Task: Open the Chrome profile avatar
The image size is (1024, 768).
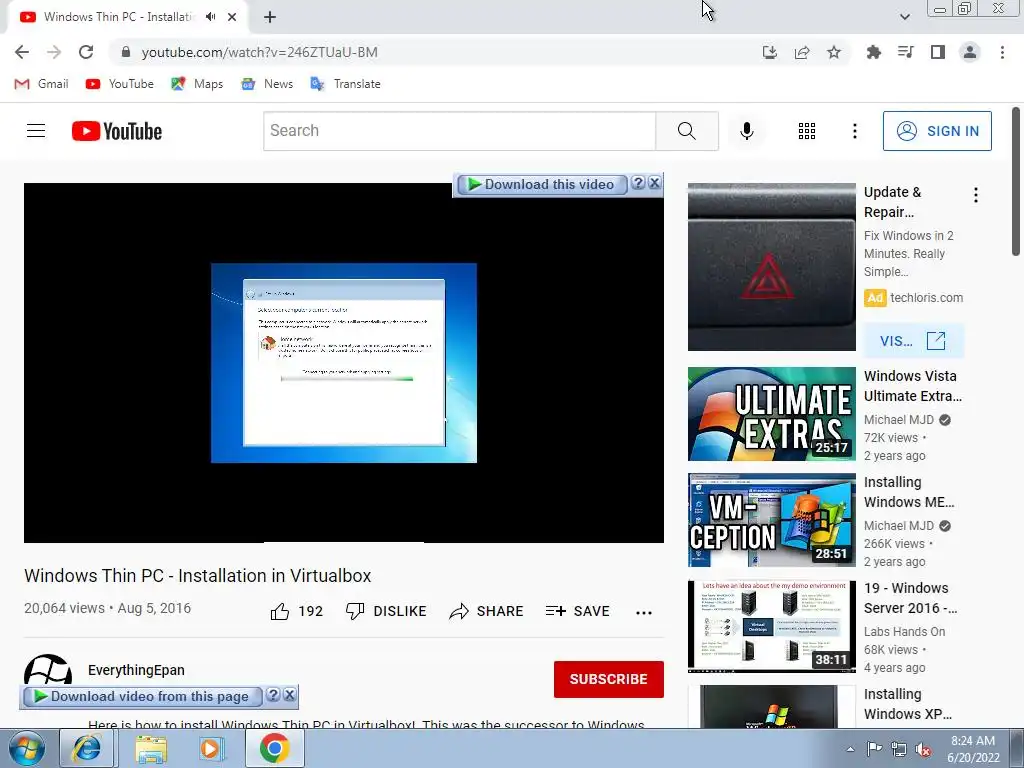Action: pos(970,52)
